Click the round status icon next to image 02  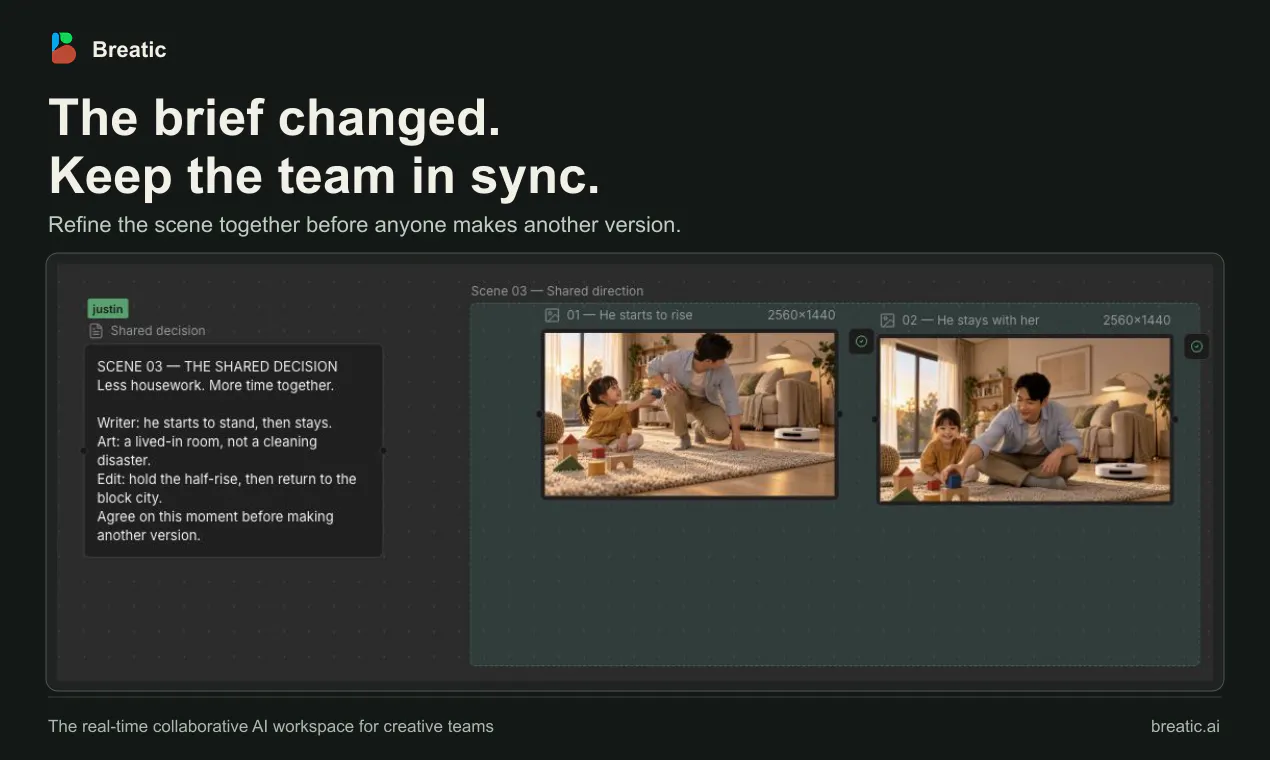tap(1196, 346)
